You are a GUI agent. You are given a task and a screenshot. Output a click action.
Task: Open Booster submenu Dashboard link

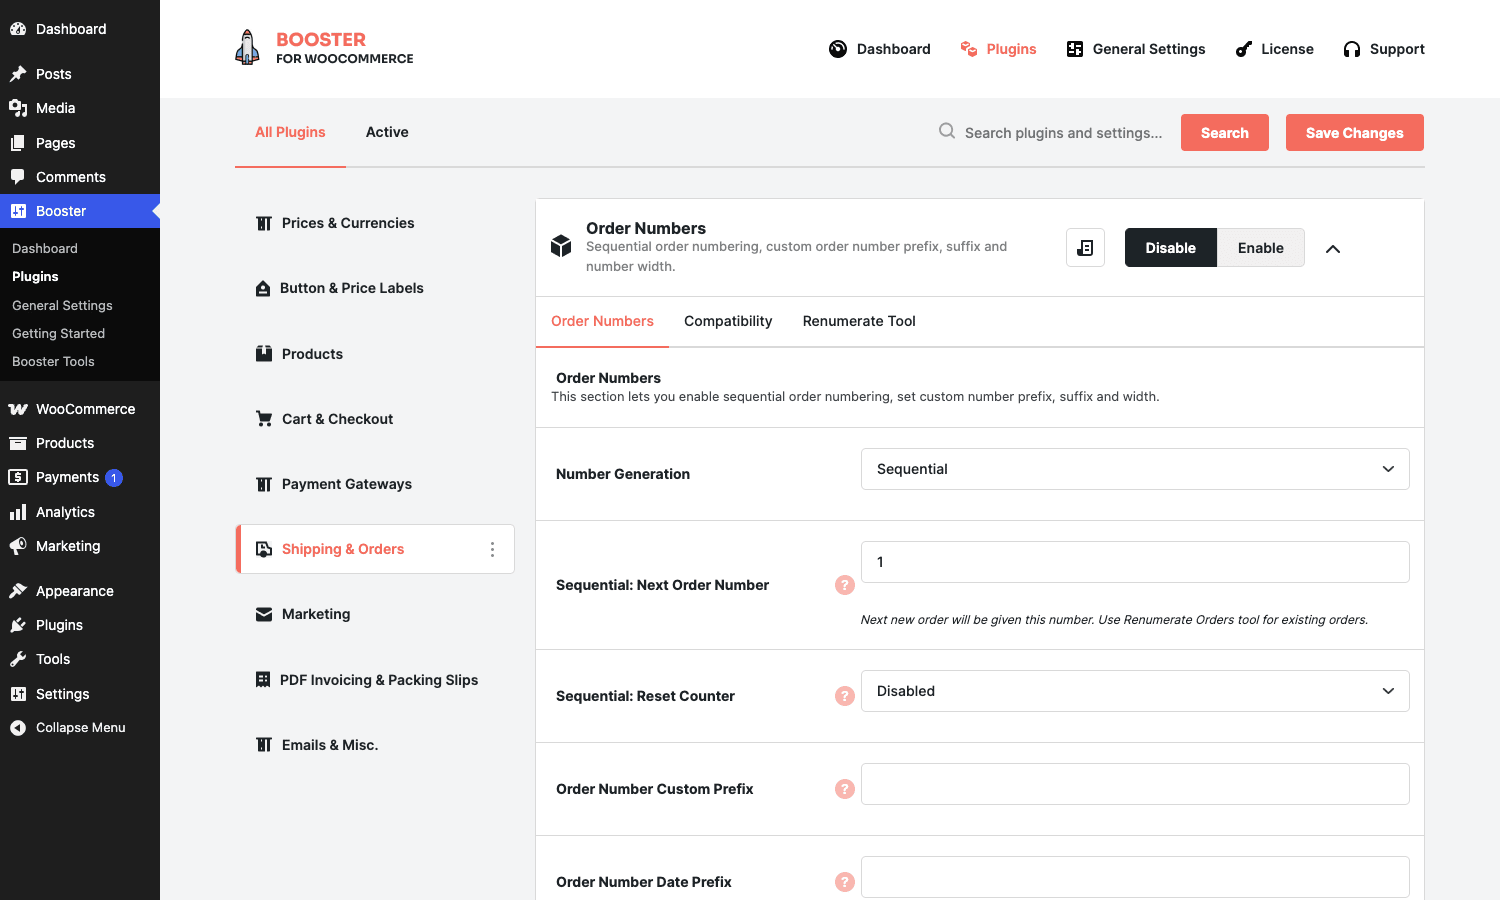(x=45, y=248)
